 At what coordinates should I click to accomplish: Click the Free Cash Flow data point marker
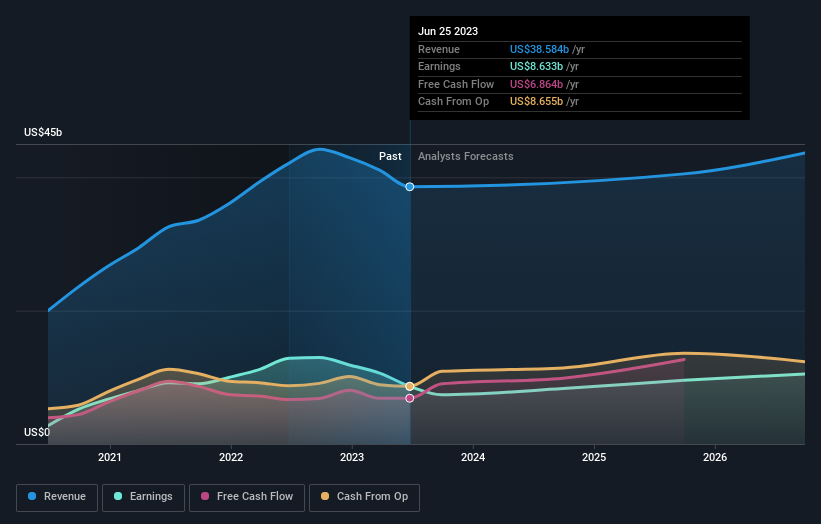410,398
